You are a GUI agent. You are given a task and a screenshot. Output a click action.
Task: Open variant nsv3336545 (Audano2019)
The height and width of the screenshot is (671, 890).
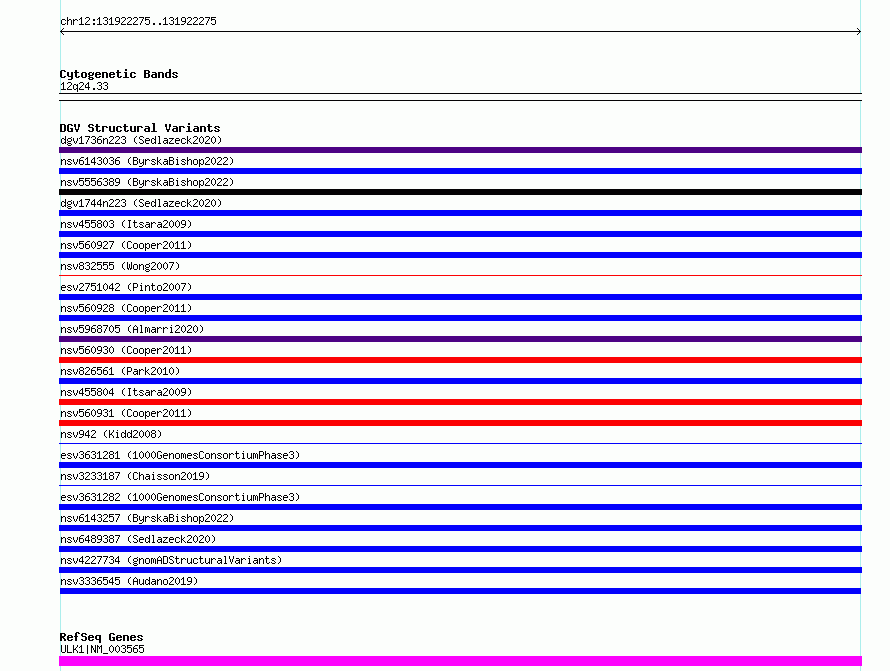(129, 581)
